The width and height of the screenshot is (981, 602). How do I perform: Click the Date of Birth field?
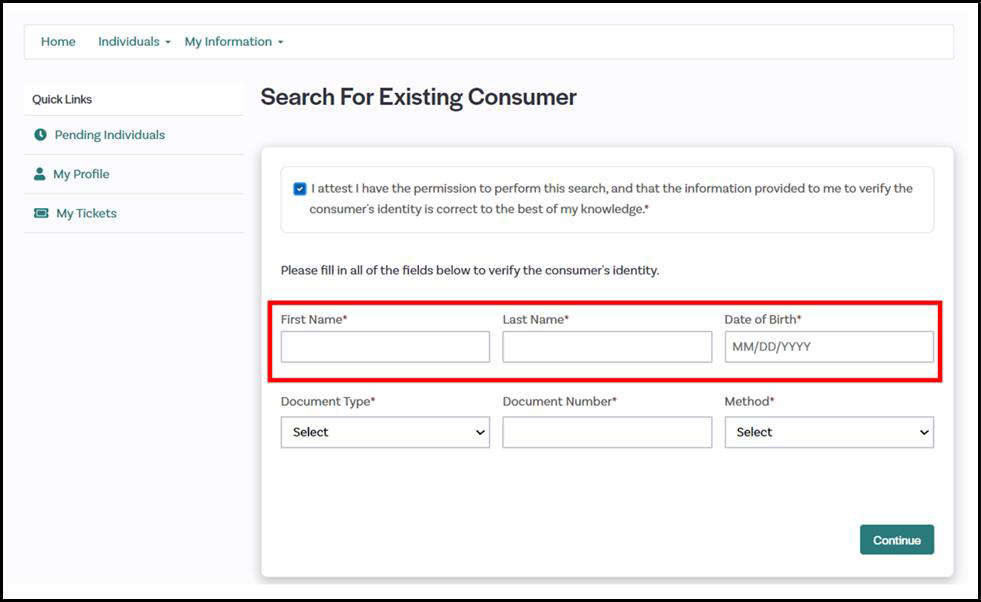tap(829, 347)
